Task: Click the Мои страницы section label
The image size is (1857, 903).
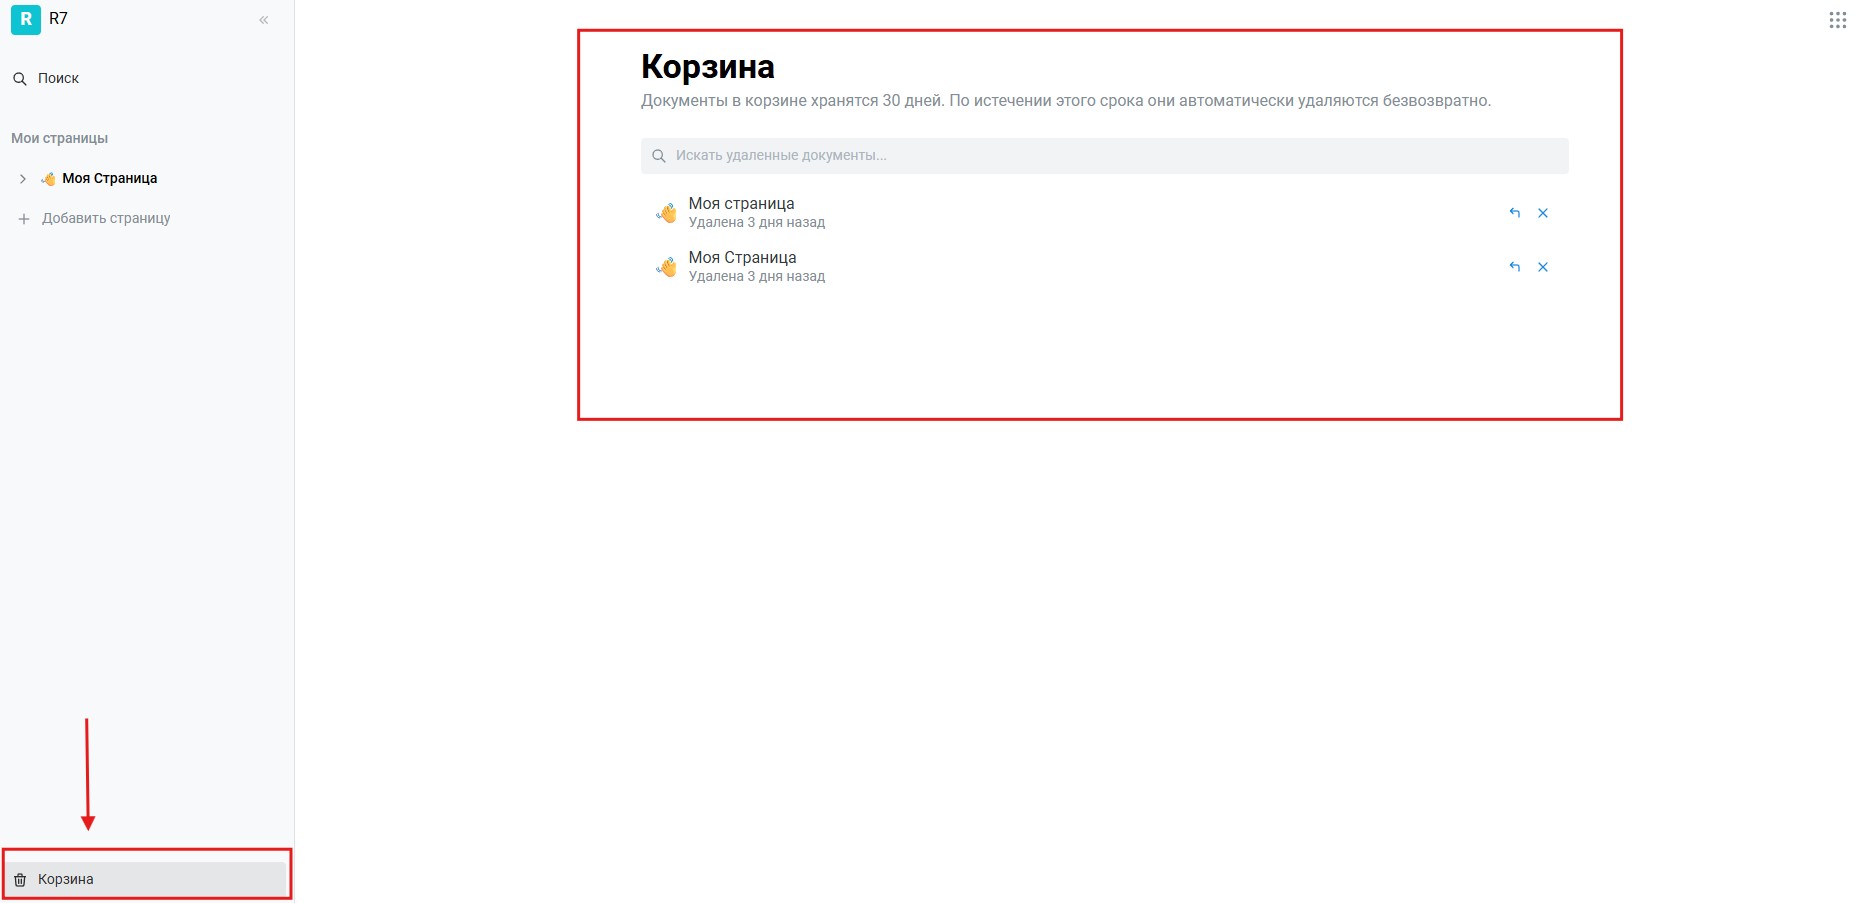Action: [60, 138]
